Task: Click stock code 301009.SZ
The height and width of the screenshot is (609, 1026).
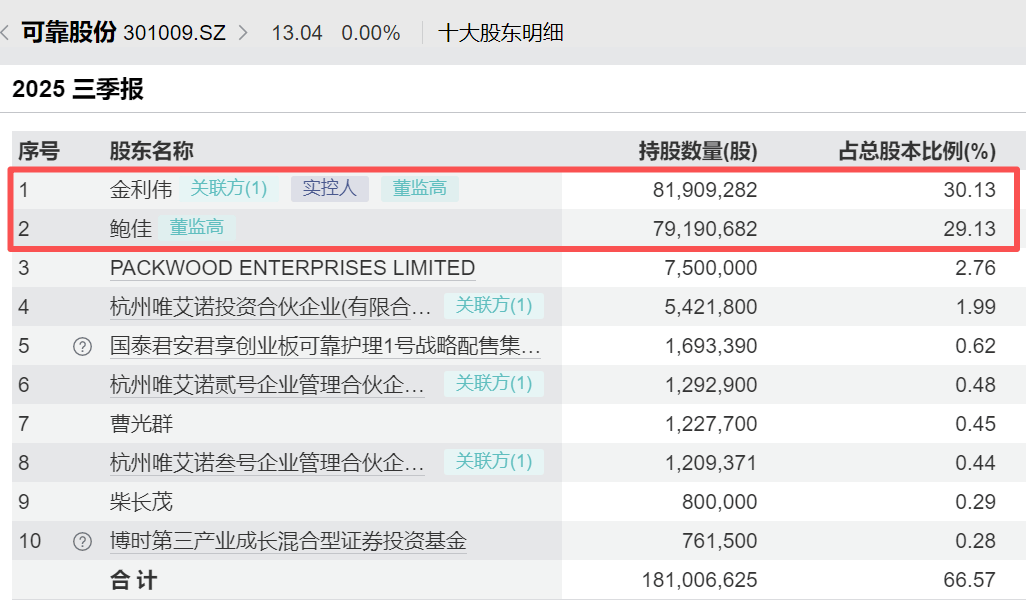Action: (174, 33)
